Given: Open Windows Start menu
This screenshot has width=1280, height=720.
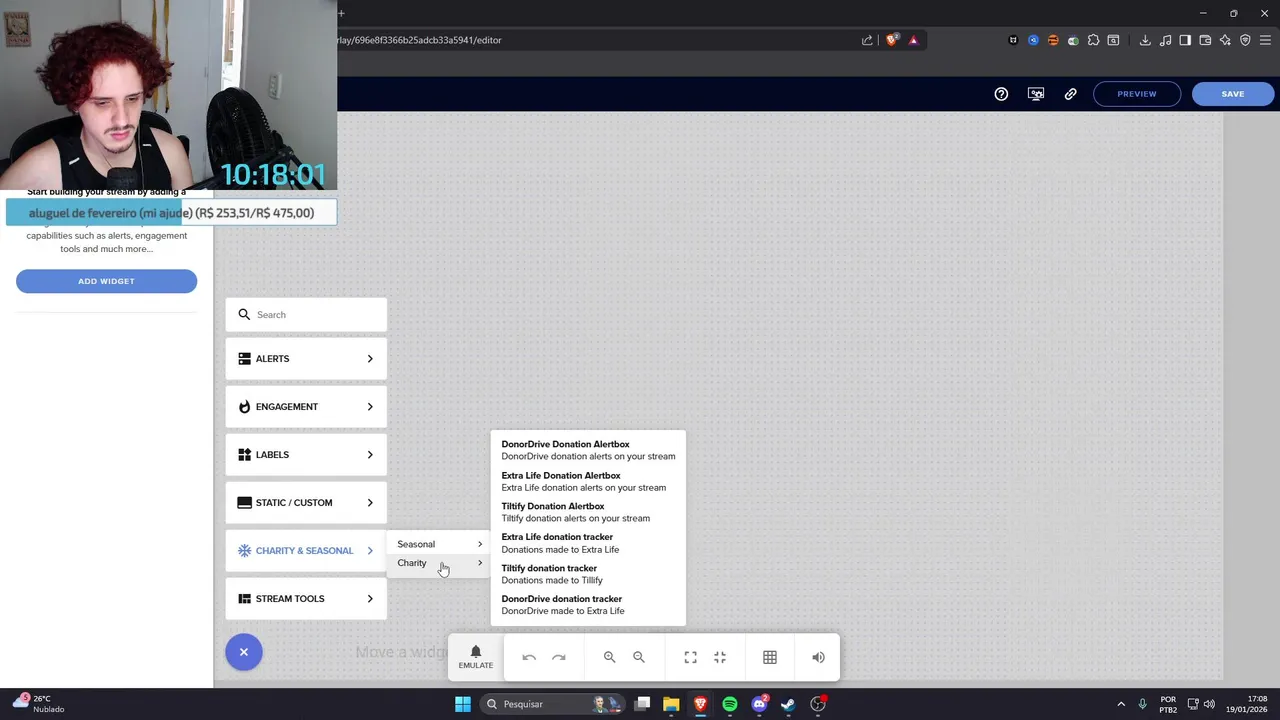Looking at the screenshot, I should tap(463, 704).
